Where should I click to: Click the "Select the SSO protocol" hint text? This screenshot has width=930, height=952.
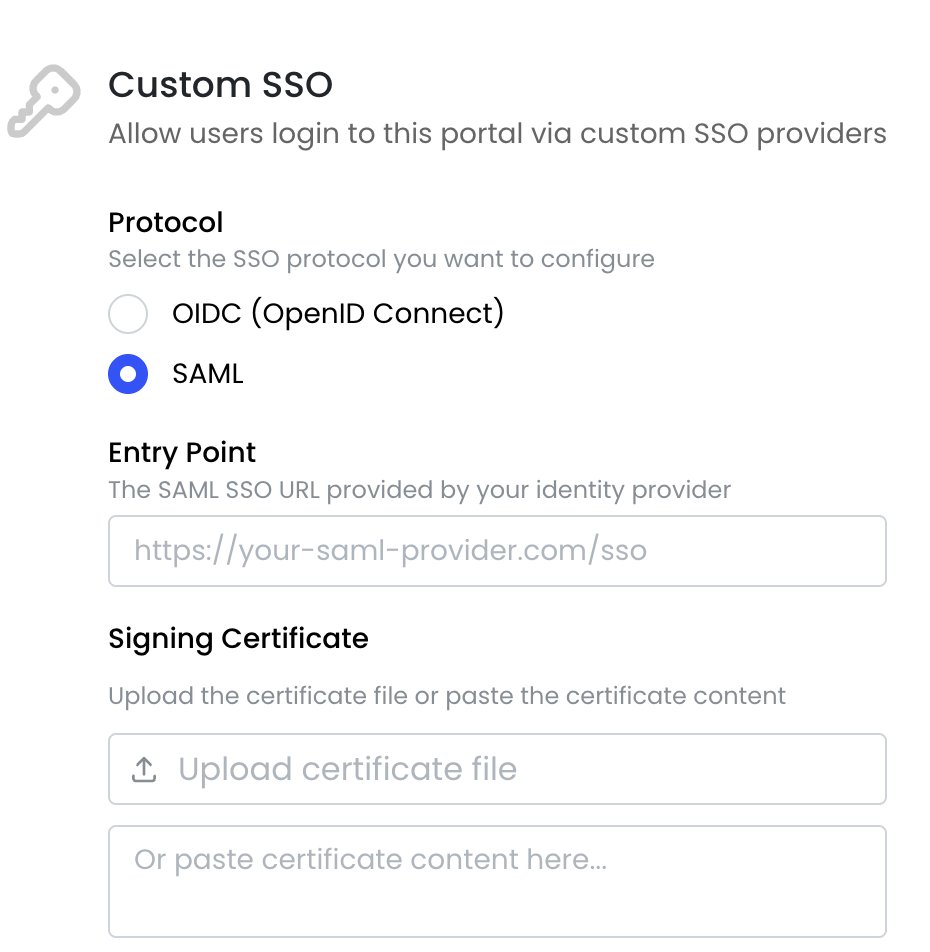point(381,260)
